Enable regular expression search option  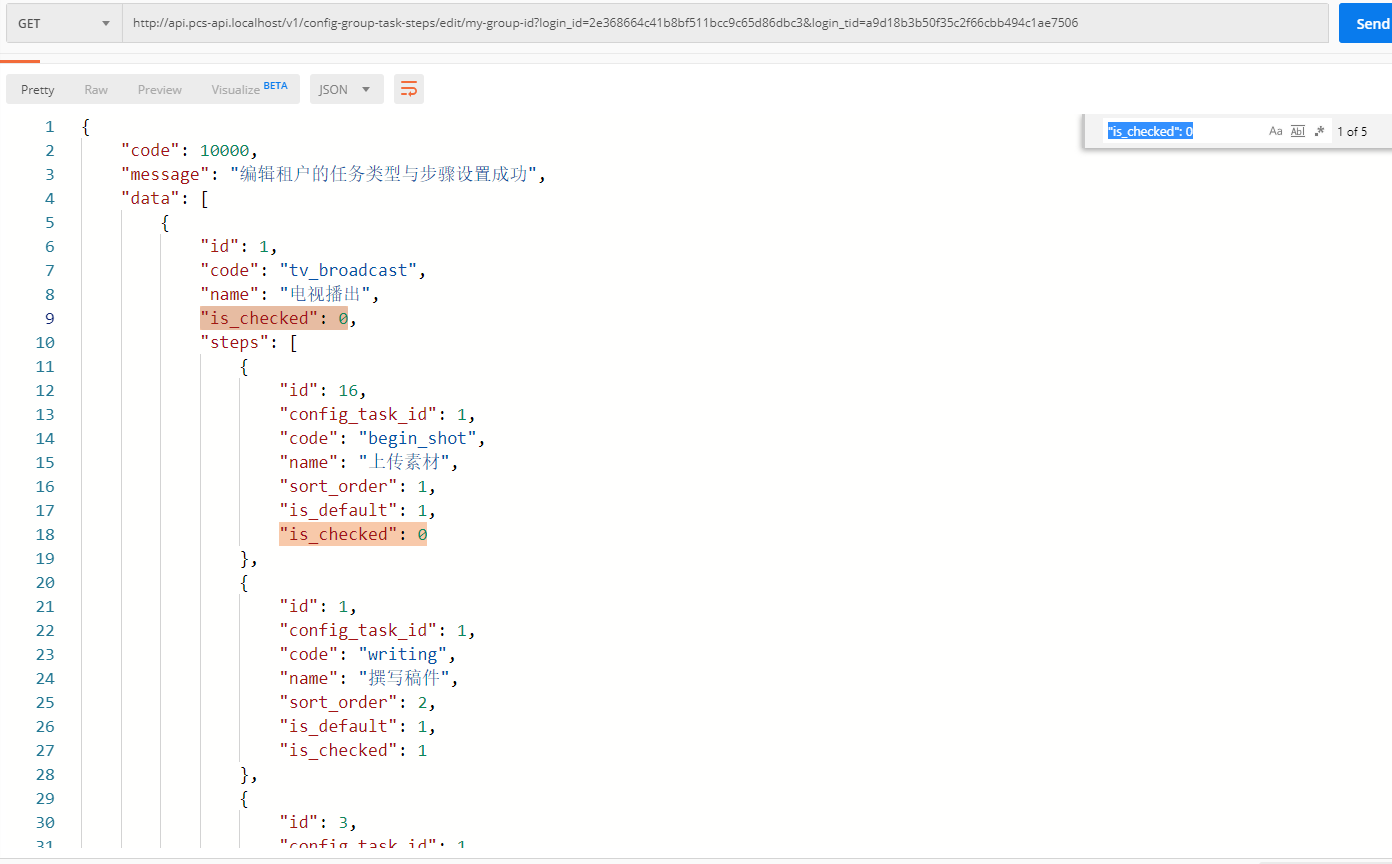pos(1319,131)
